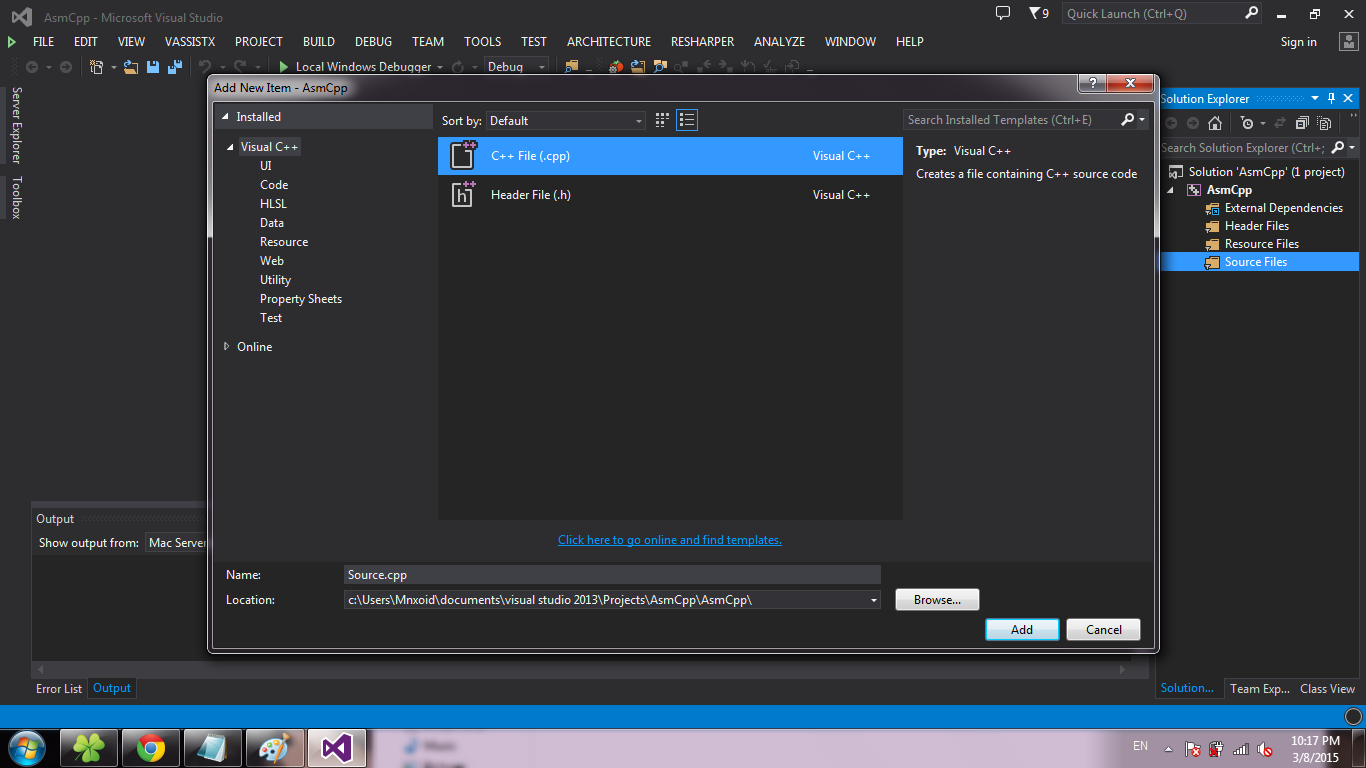Open the Server Explorer side tab
The height and width of the screenshot is (768, 1366).
click(x=16, y=125)
